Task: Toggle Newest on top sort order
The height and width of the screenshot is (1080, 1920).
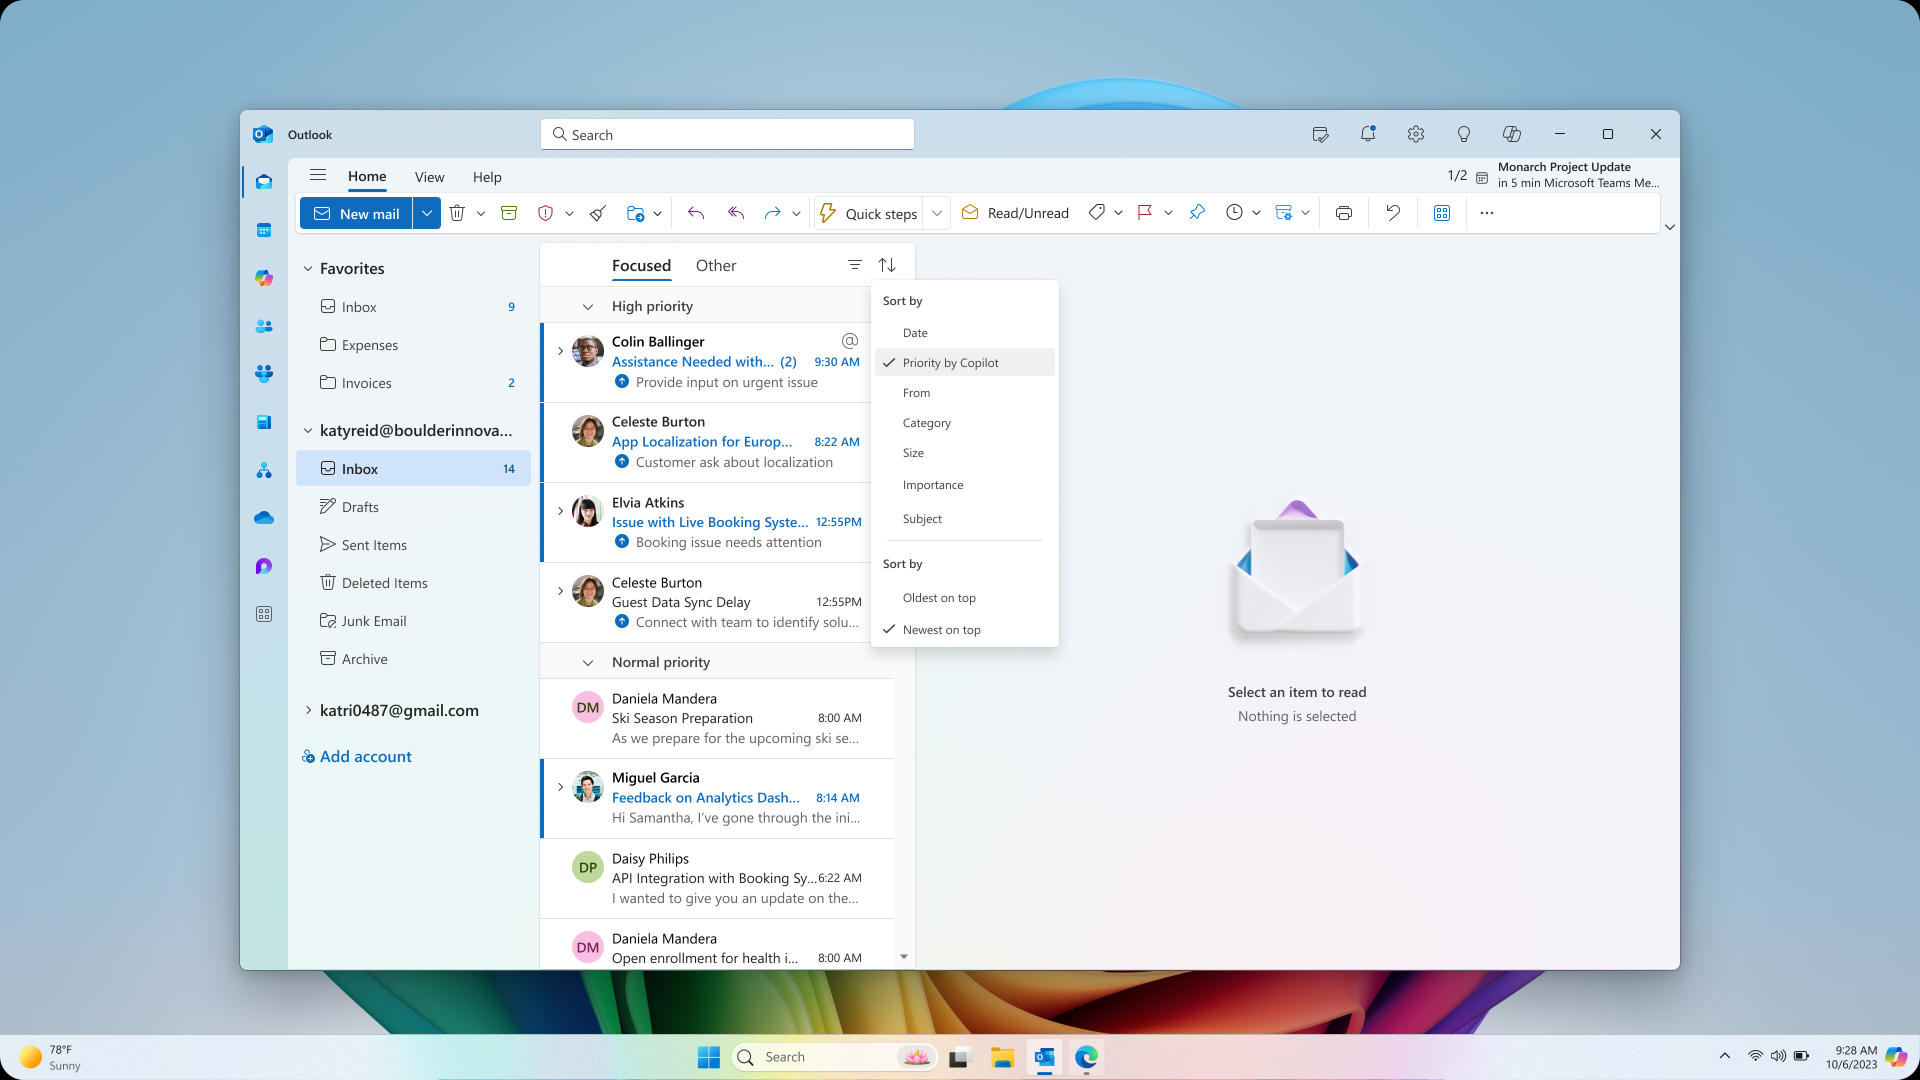Action: pyautogui.click(x=942, y=629)
